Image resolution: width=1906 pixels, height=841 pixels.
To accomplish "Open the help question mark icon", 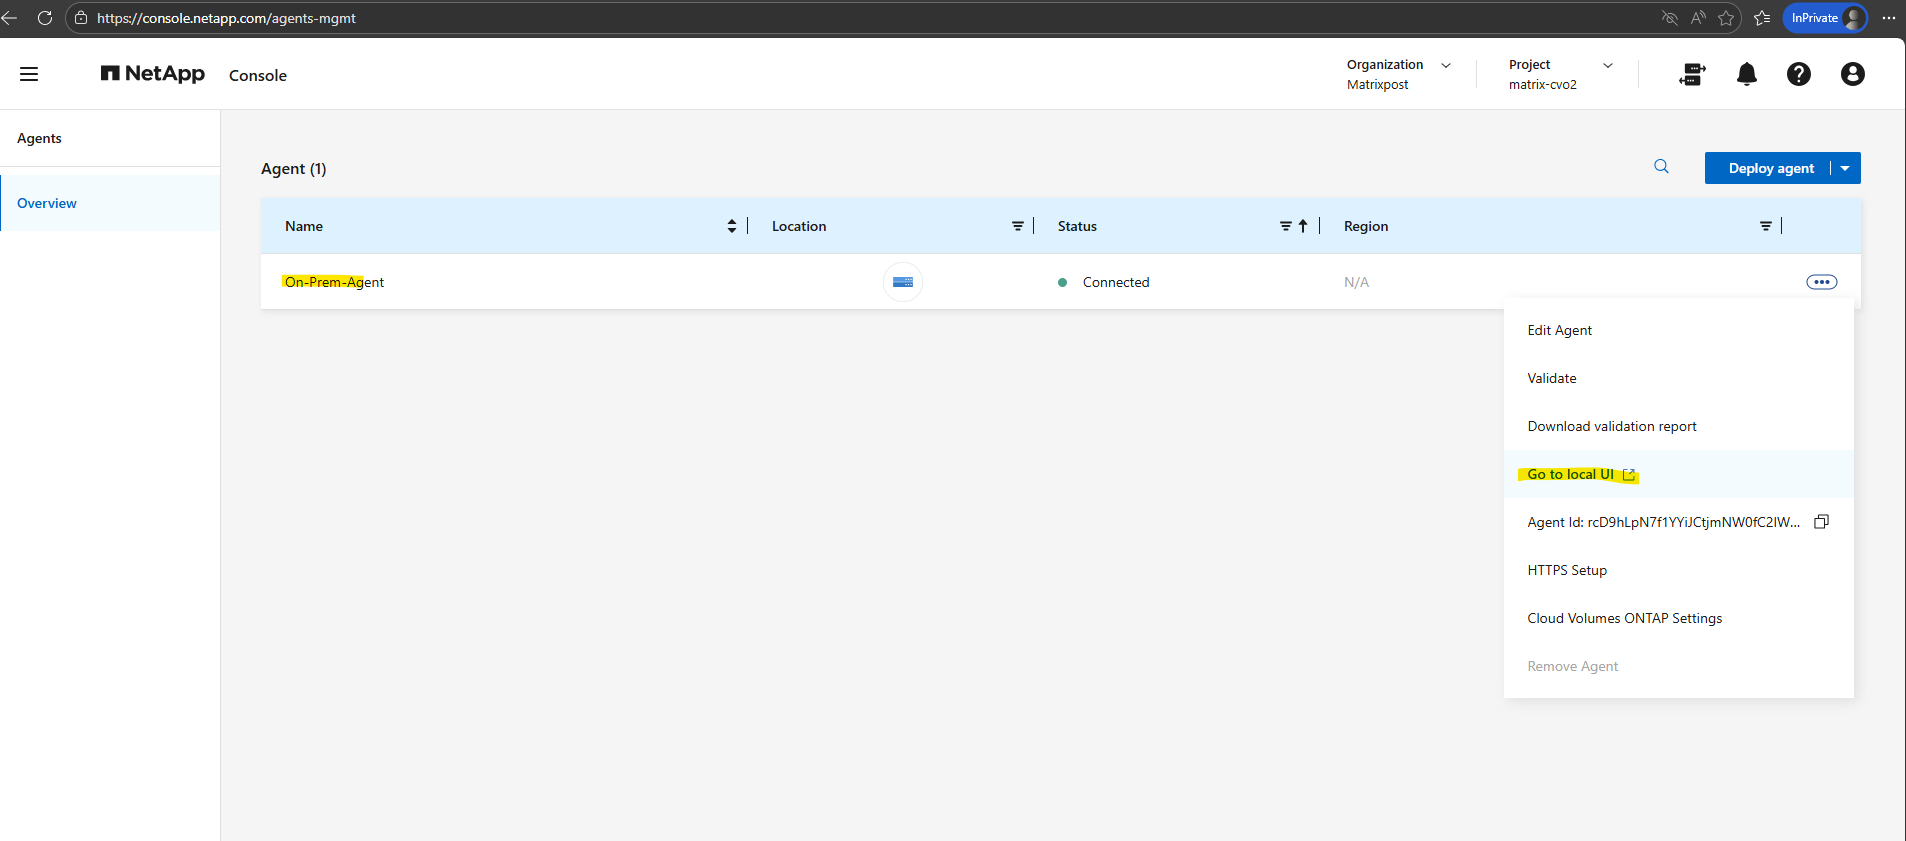I will tap(1799, 74).
